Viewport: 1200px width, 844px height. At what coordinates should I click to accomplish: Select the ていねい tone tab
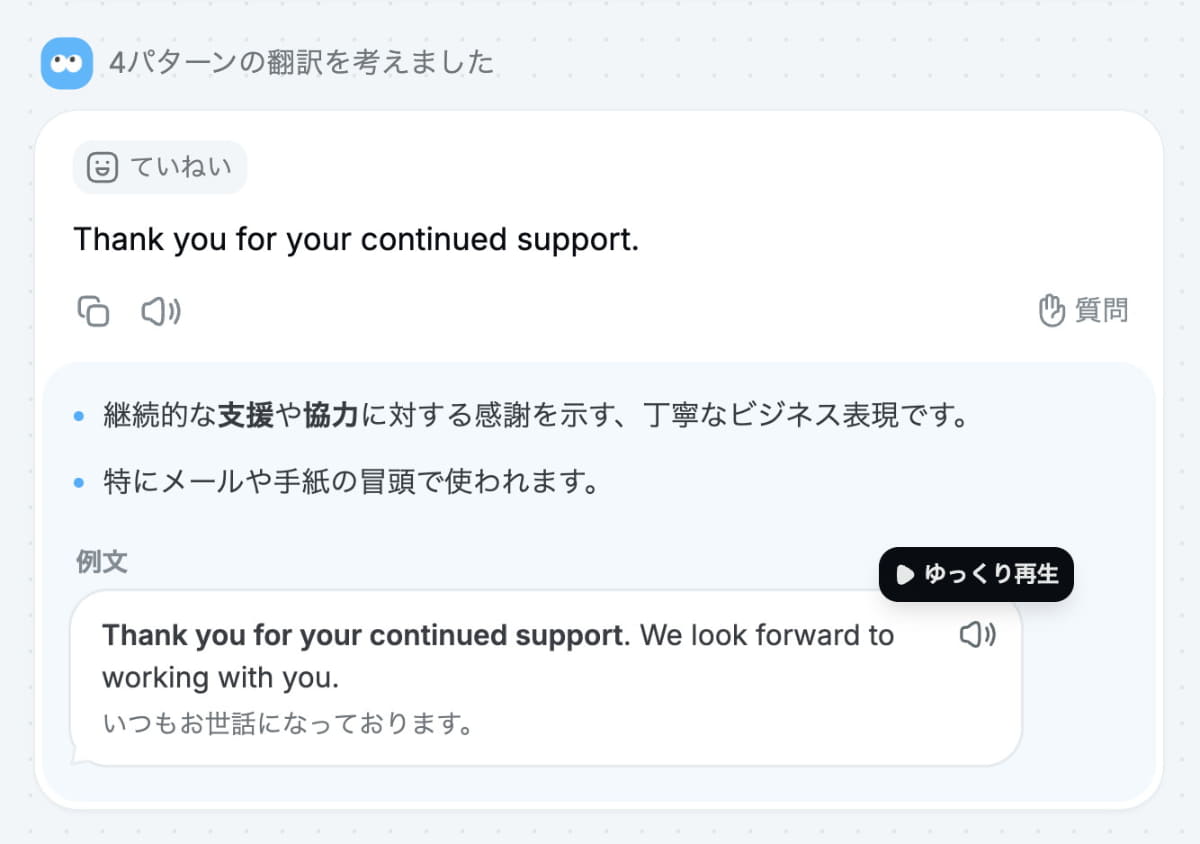tap(159, 167)
